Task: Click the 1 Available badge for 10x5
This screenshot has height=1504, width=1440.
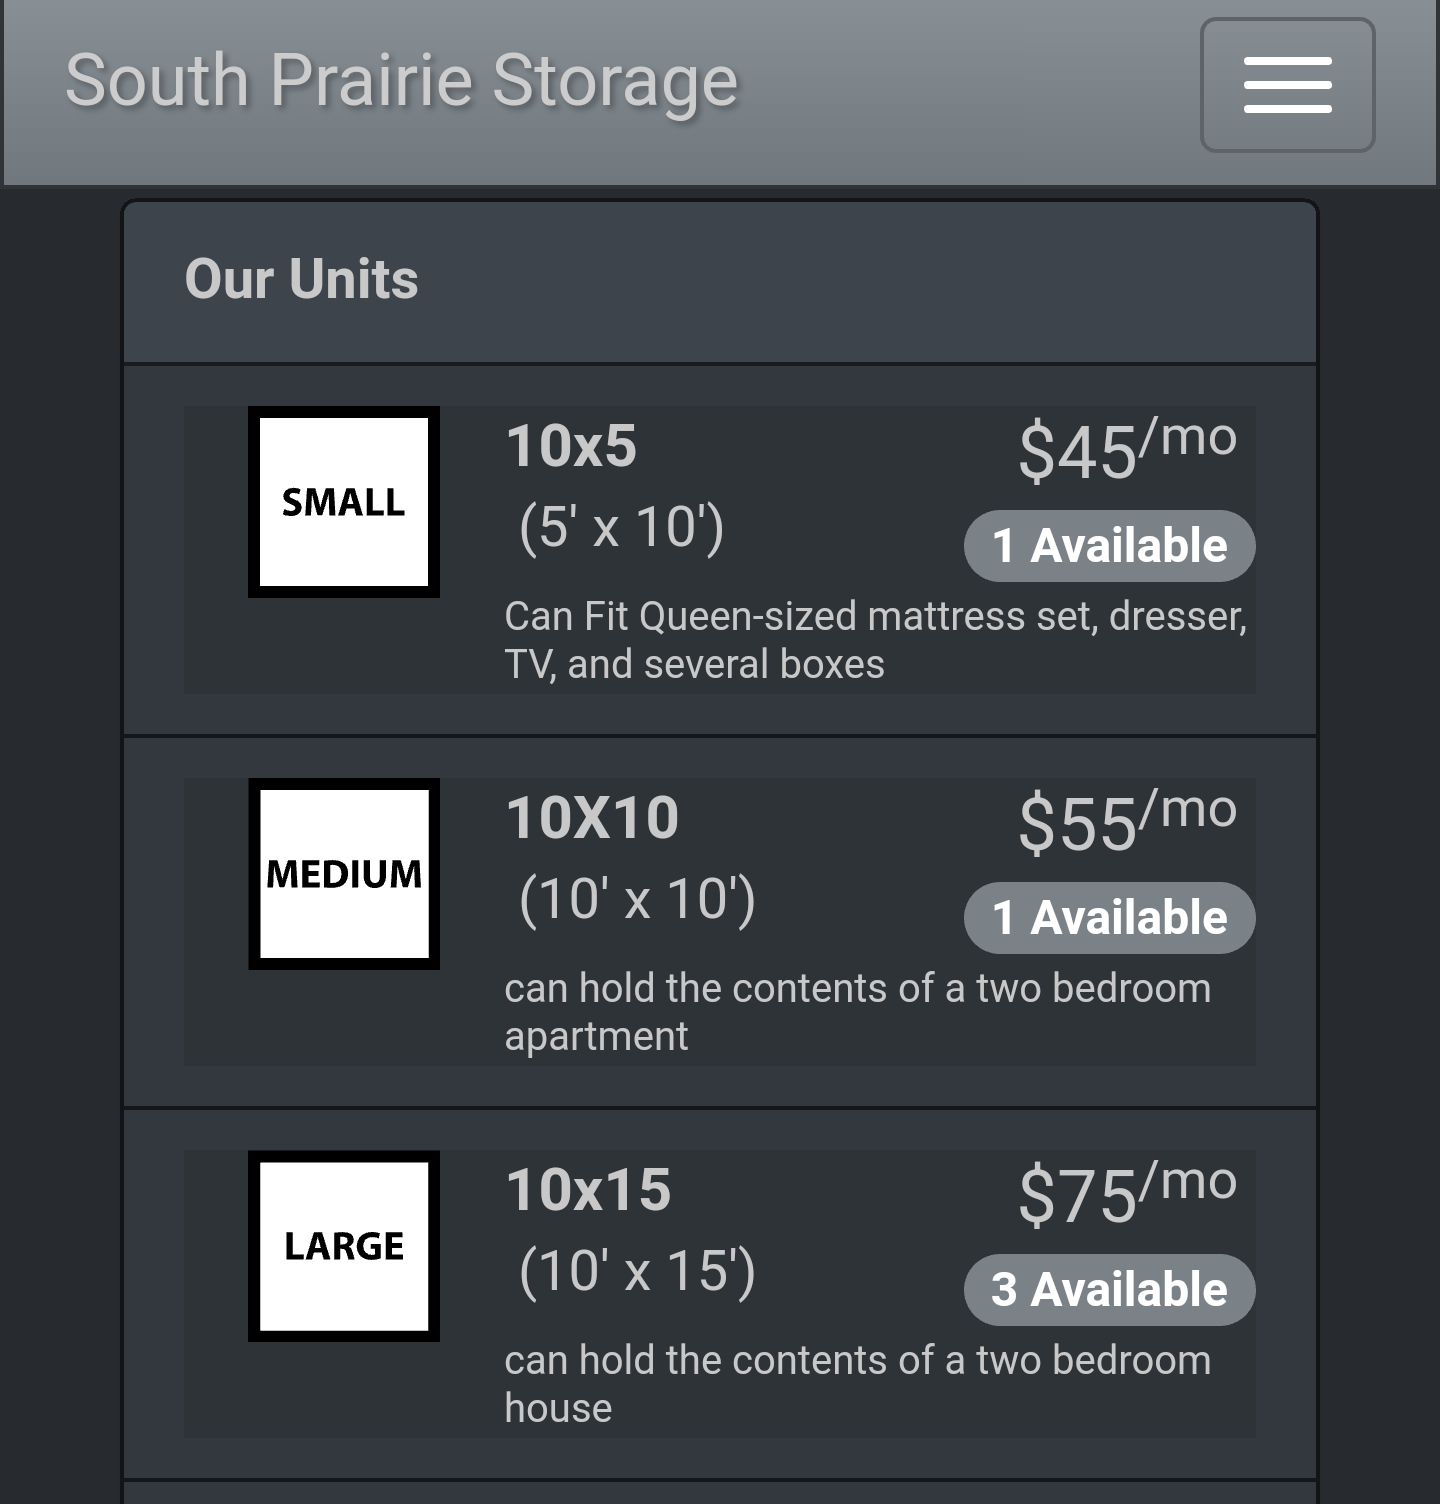Action: tap(1109, 546)
